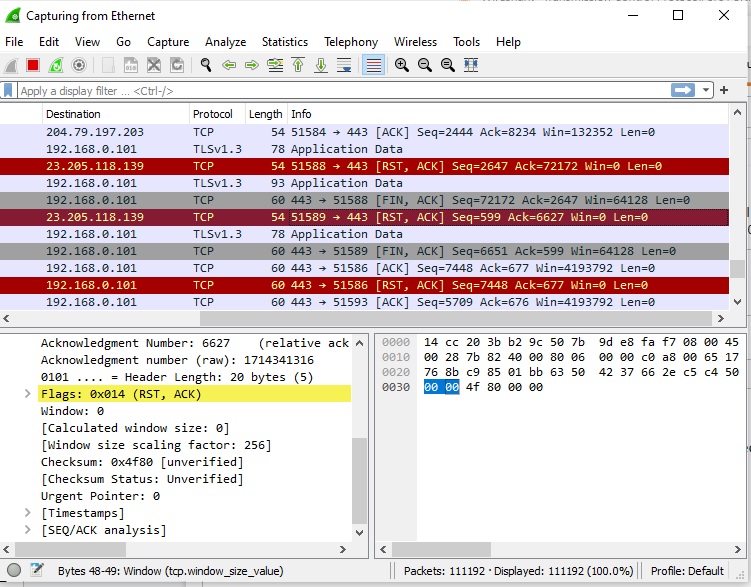751x587 pixels.
Task: Restart the current capture green fin icon
Action: (56, 65)
